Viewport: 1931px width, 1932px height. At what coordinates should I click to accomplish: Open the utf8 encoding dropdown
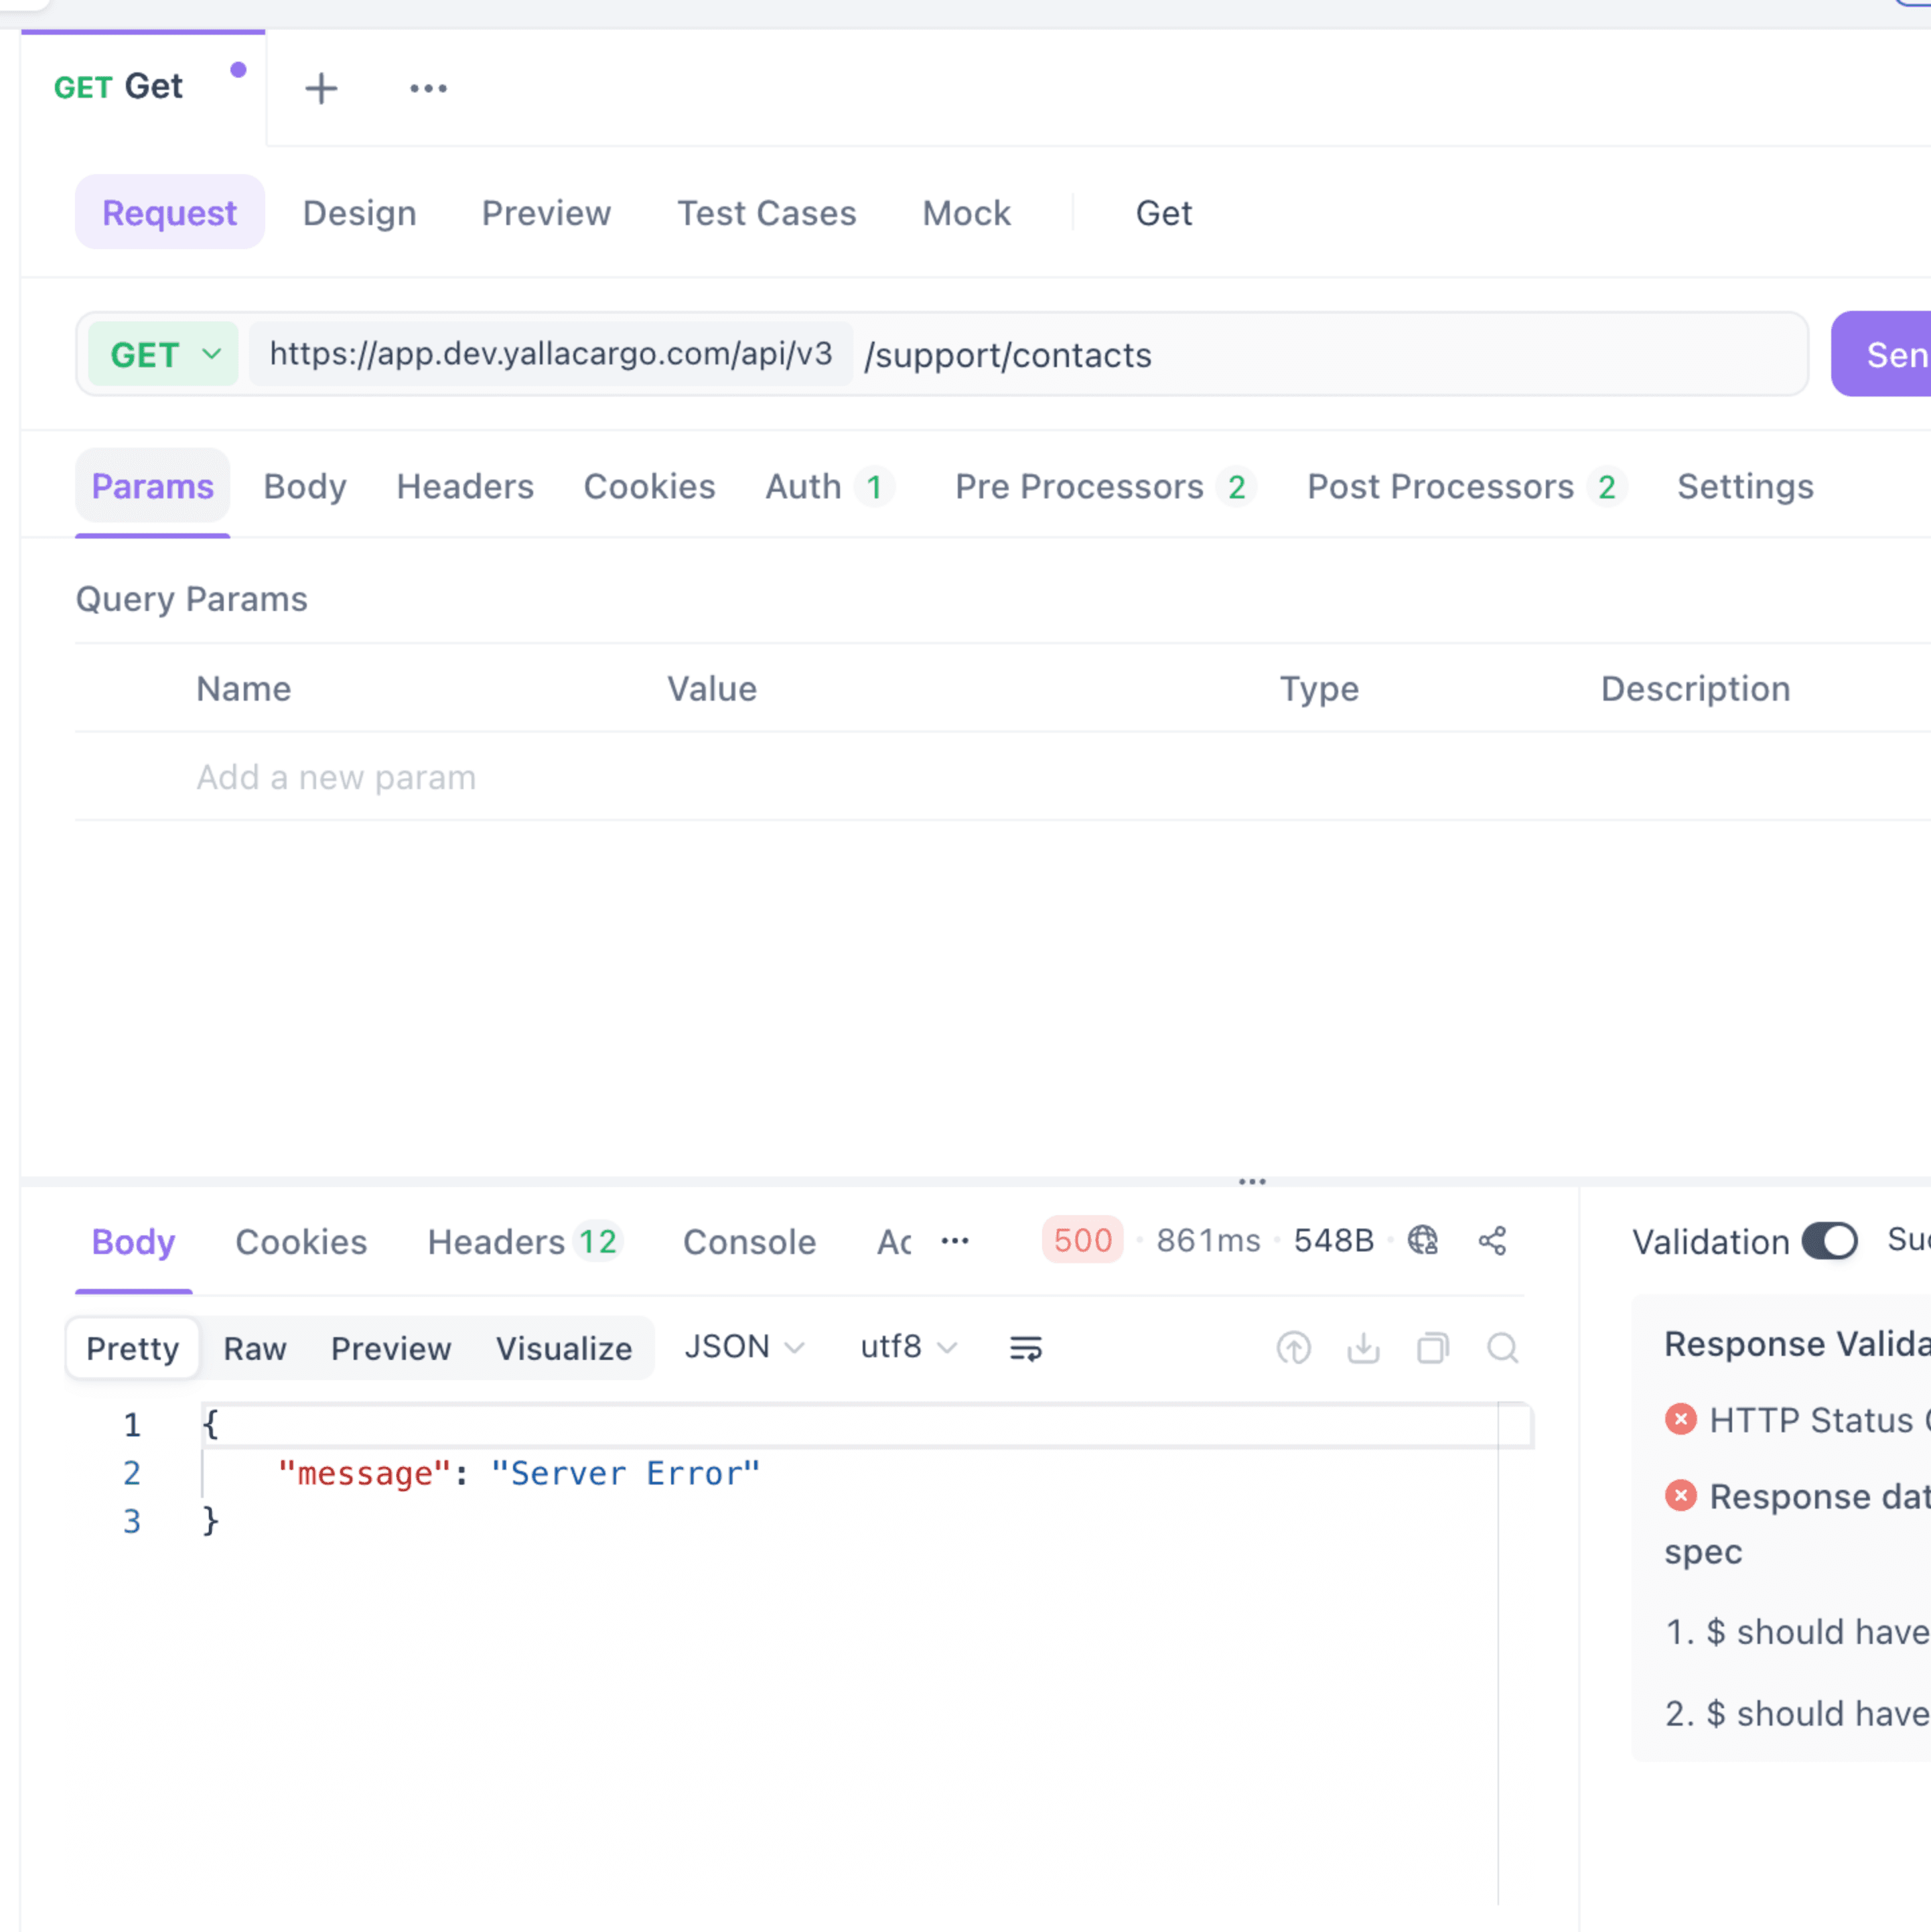coord(908,1347)
